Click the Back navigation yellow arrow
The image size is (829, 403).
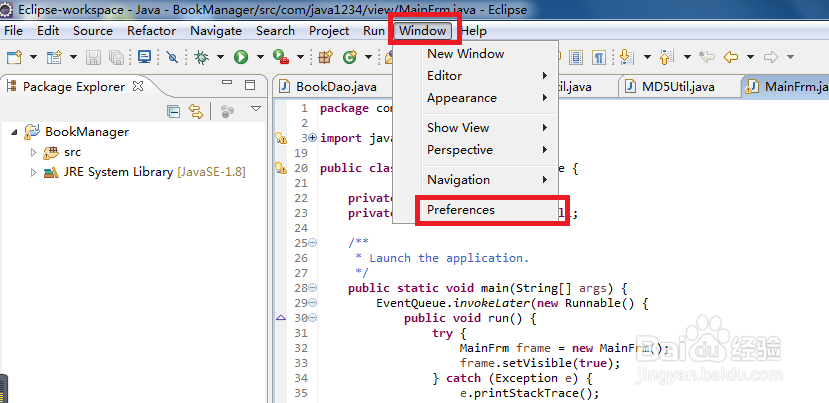pyautogui.click(x=731, y=57)
